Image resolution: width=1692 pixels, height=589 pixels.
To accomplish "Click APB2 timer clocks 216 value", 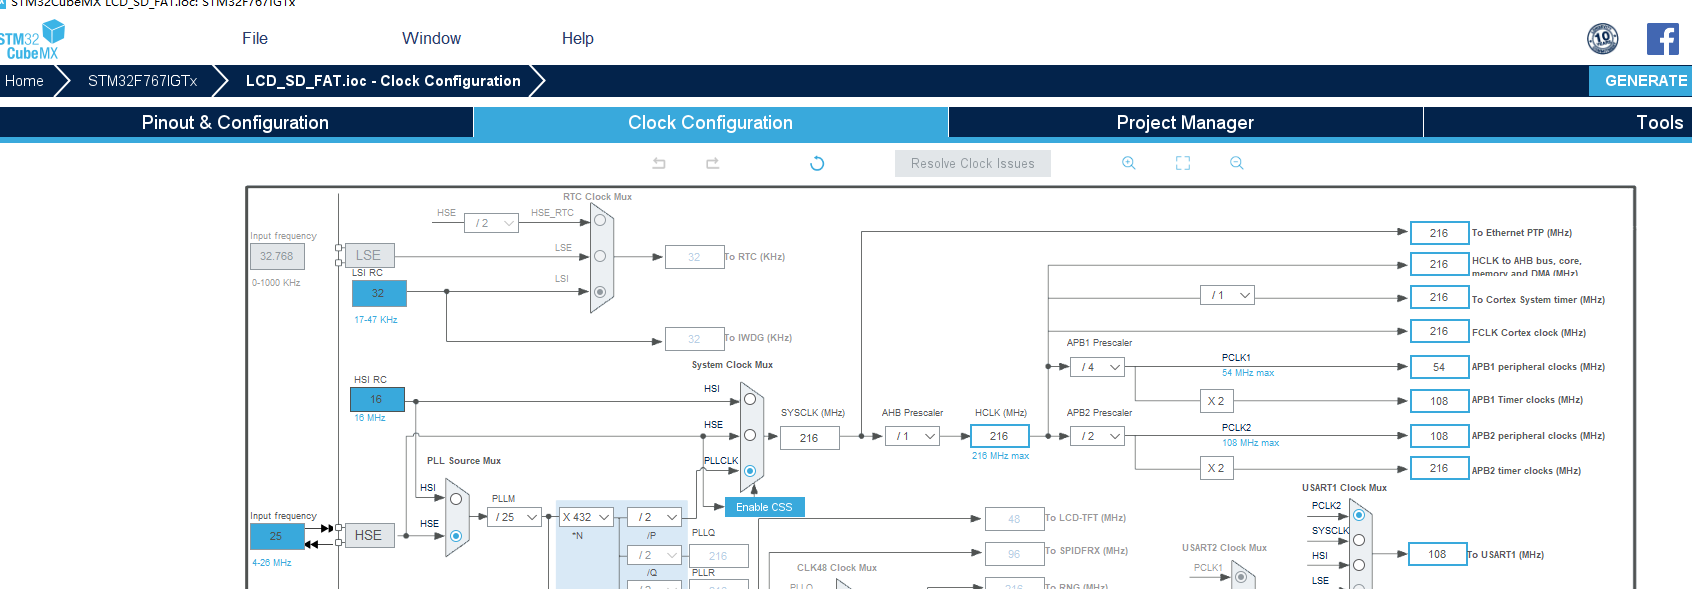I will (1439, 468).
